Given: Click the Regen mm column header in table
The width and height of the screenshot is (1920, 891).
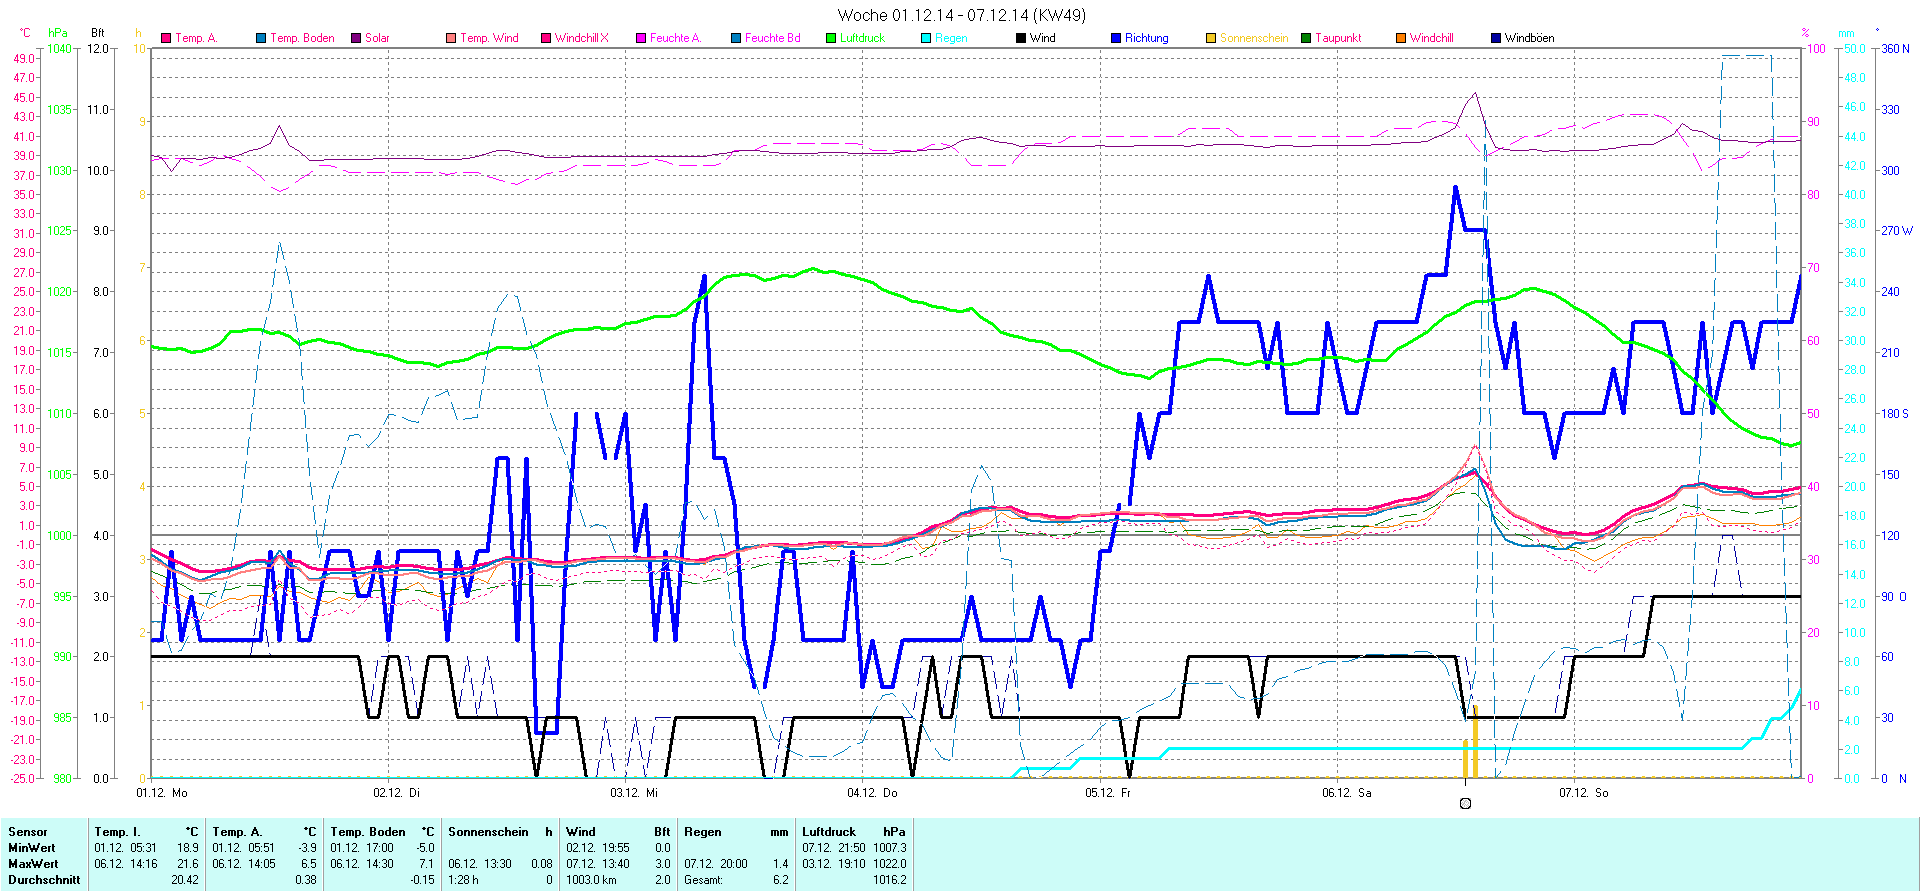Looking at the screenshot, I should click(736, 832).
